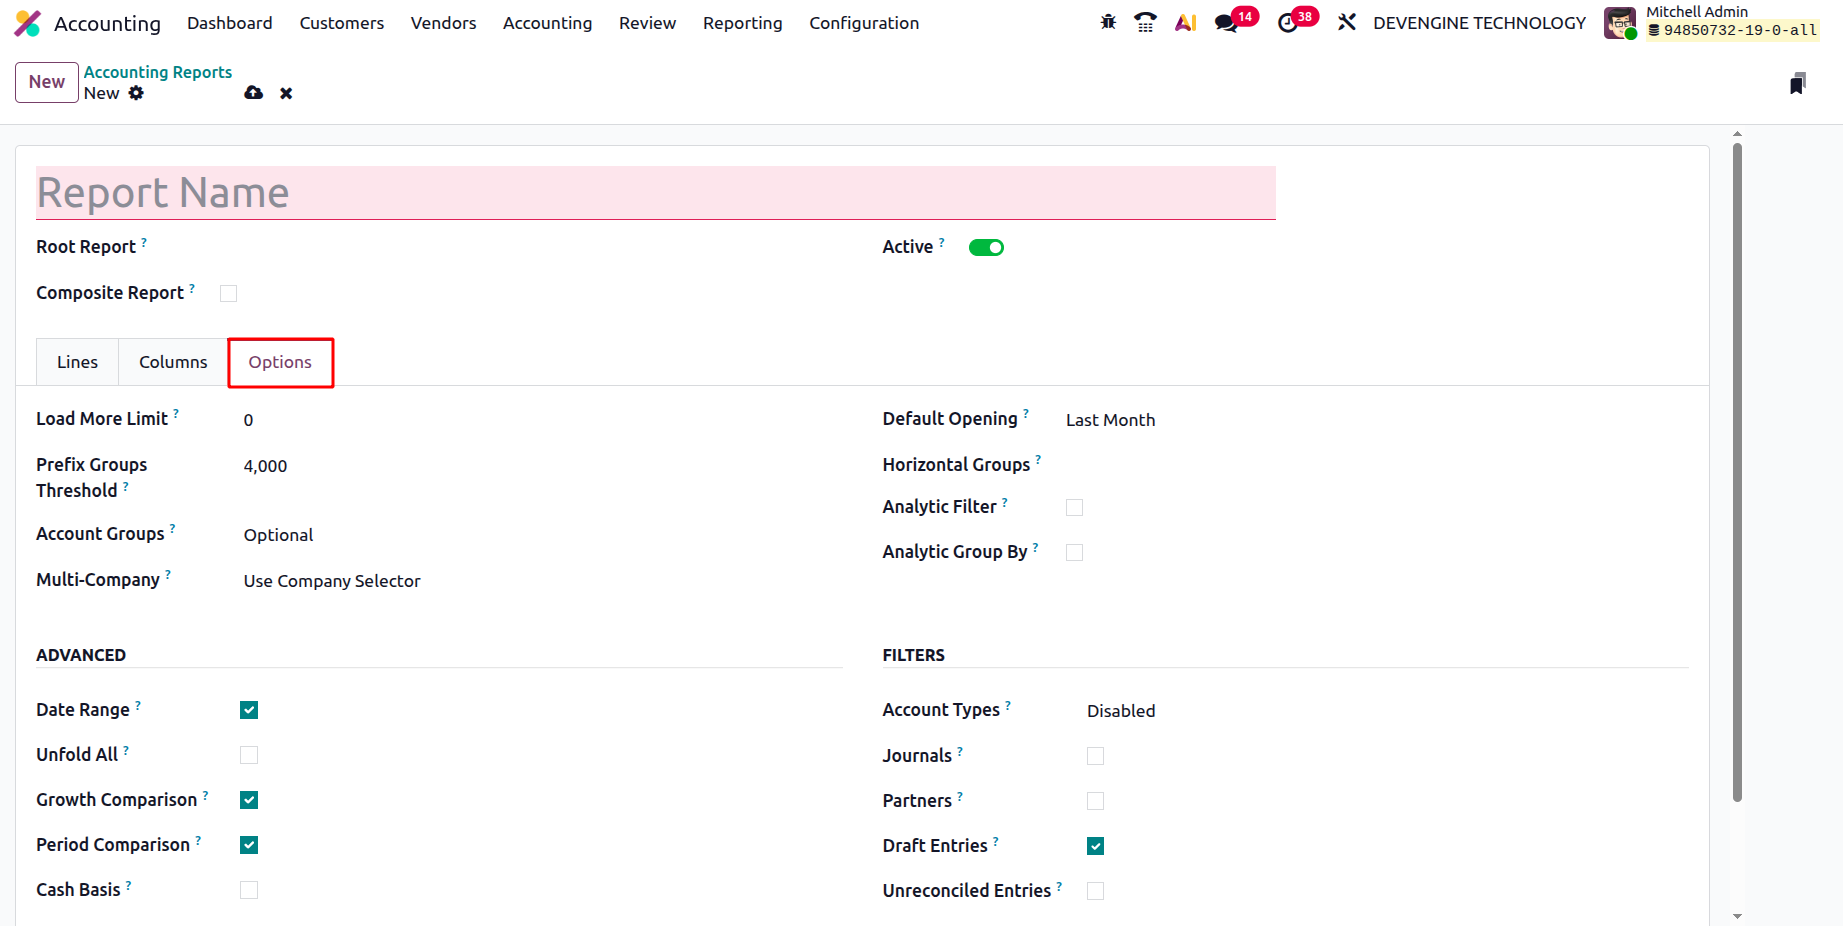This screenshot has width=1843, height=926.
Task: Toggle the Active switch off
Action: [x=986, y=248]
